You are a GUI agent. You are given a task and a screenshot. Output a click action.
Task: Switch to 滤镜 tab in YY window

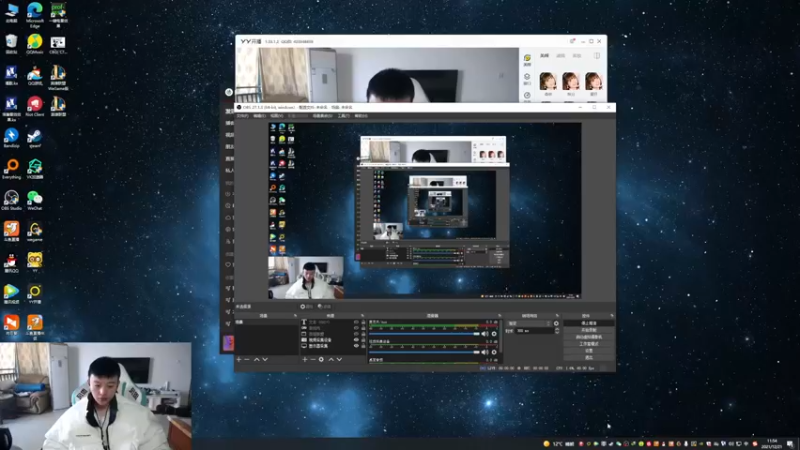pos(560,56)
